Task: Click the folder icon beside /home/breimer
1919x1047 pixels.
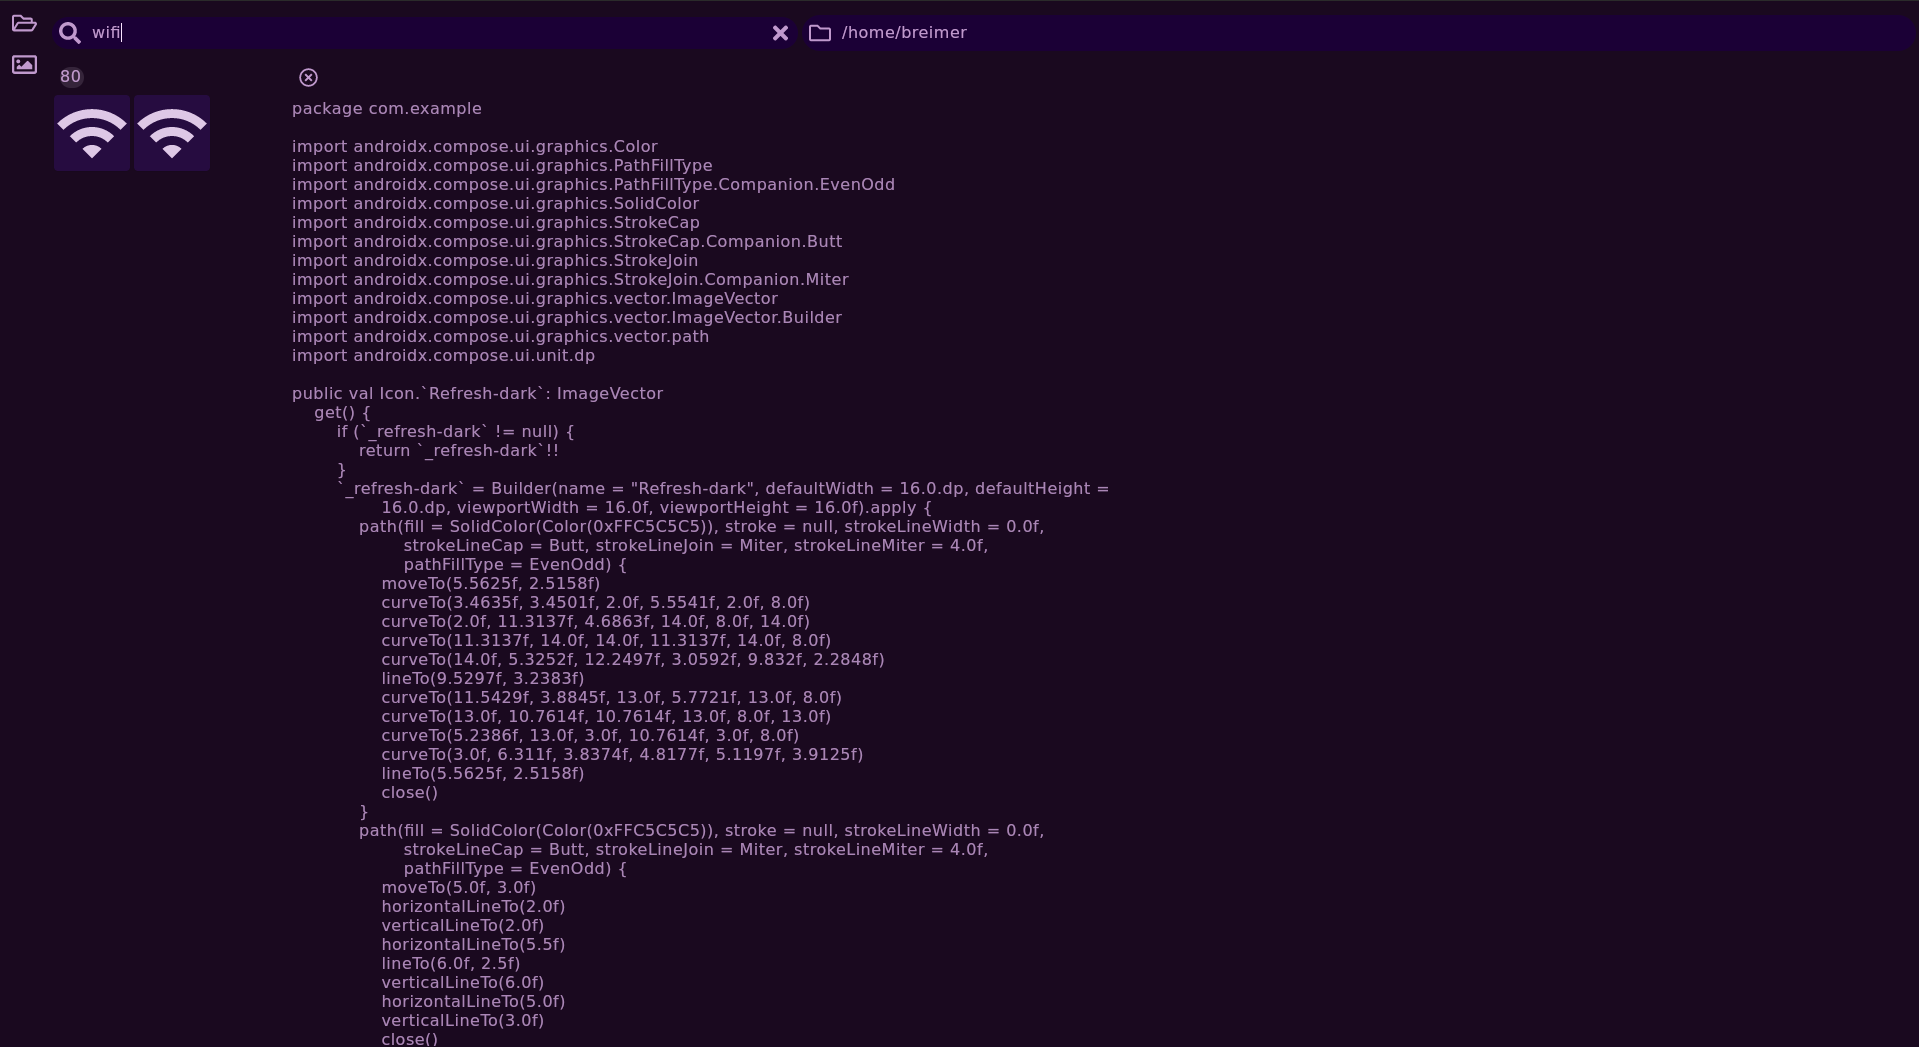Action: (820, 33)
